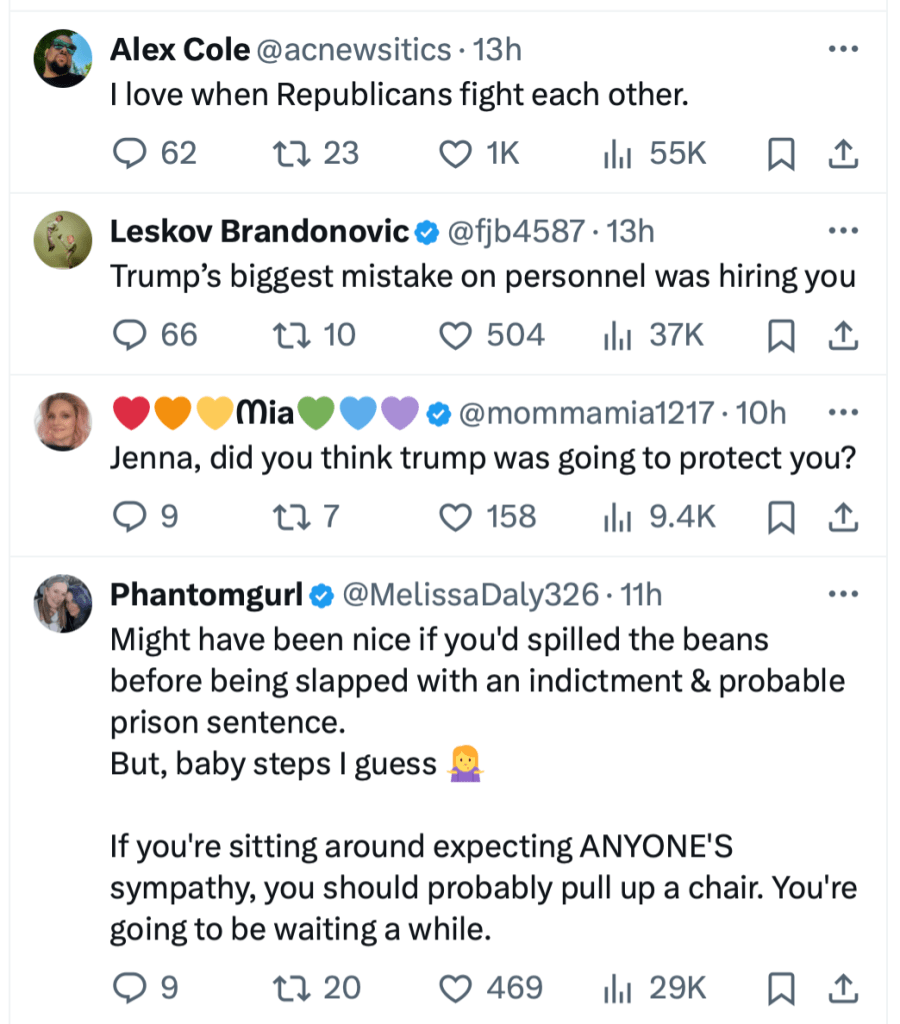Open more options on Mia's tweet
The height and width of the screenshot is (1024, 900).
pyautogui.click(x=843, y=412)
